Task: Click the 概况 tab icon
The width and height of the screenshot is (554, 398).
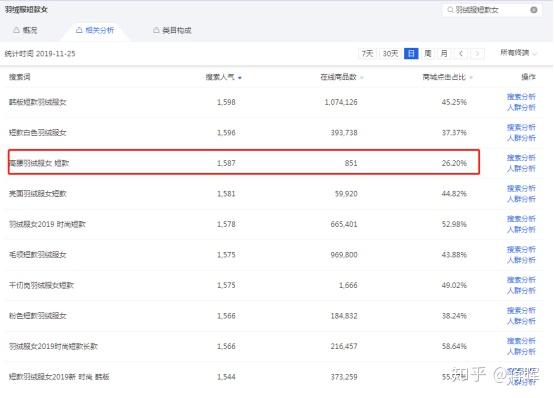Action: click(16, 30)
